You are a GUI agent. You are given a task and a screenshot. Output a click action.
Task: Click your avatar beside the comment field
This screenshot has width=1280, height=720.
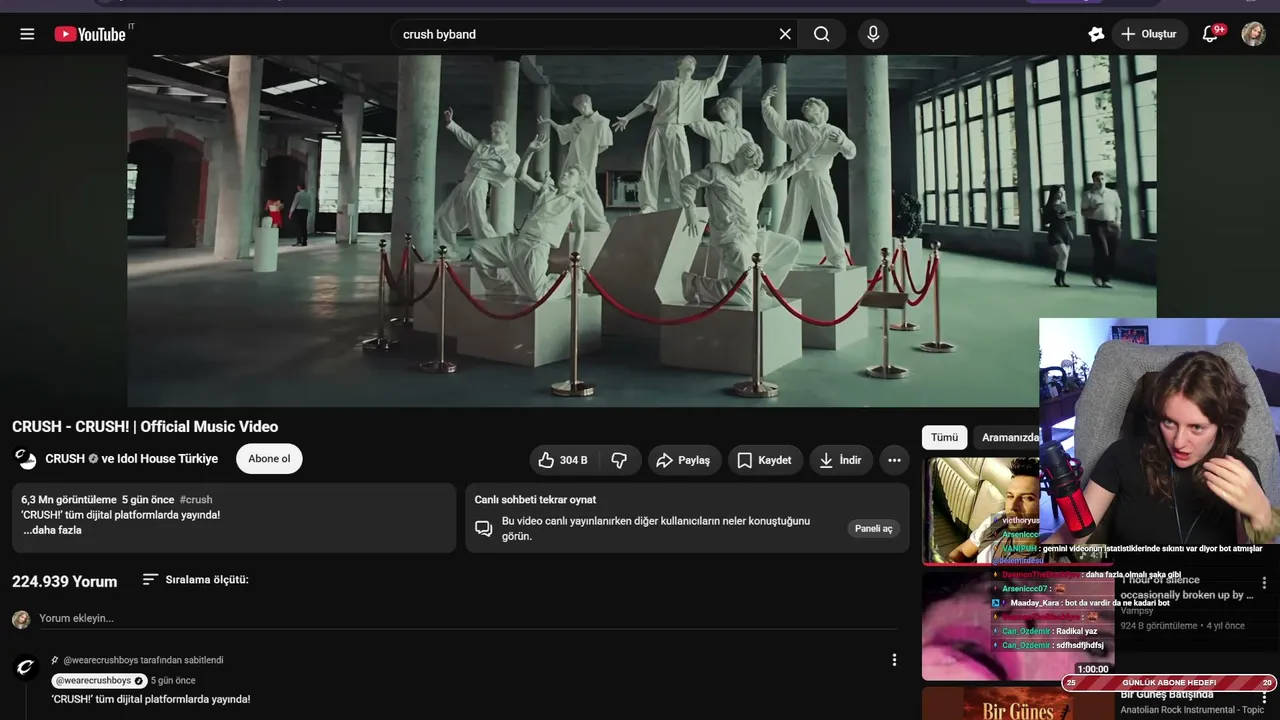pyautogui.click(x=21, y=619)
